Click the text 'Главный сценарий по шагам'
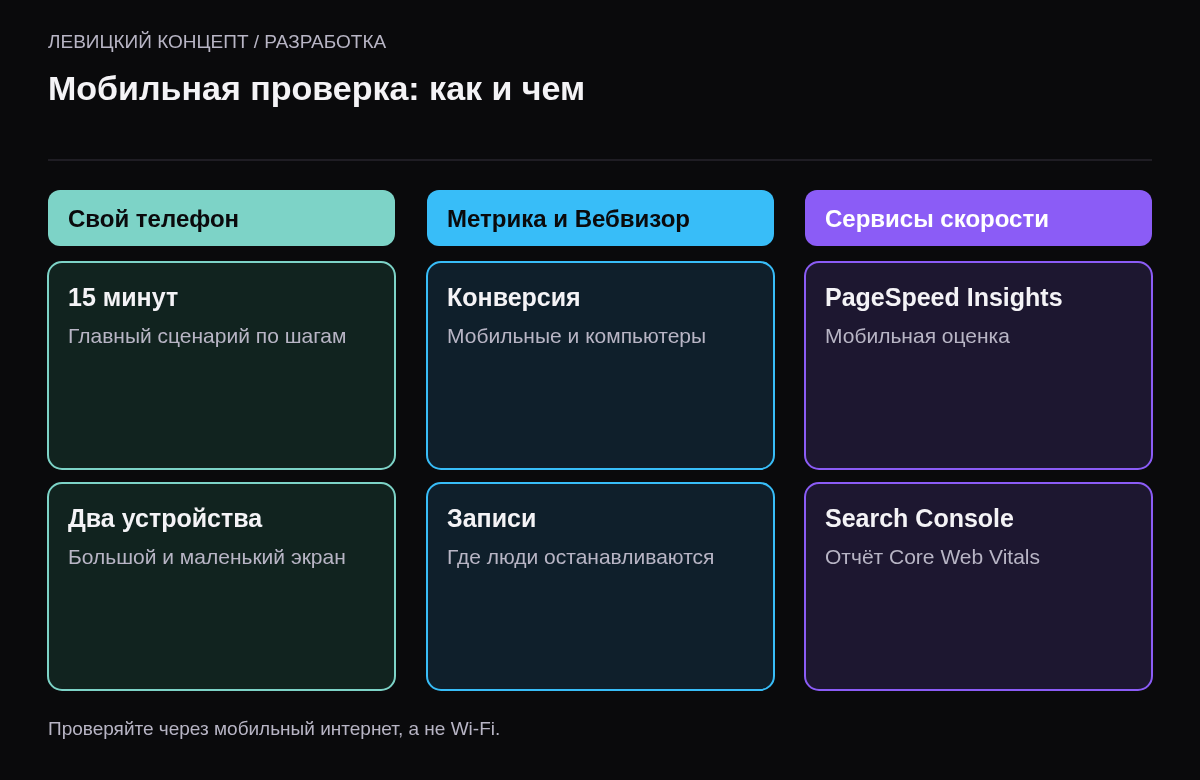Viewport: 1200px width, 780px height. click(207, 336)
